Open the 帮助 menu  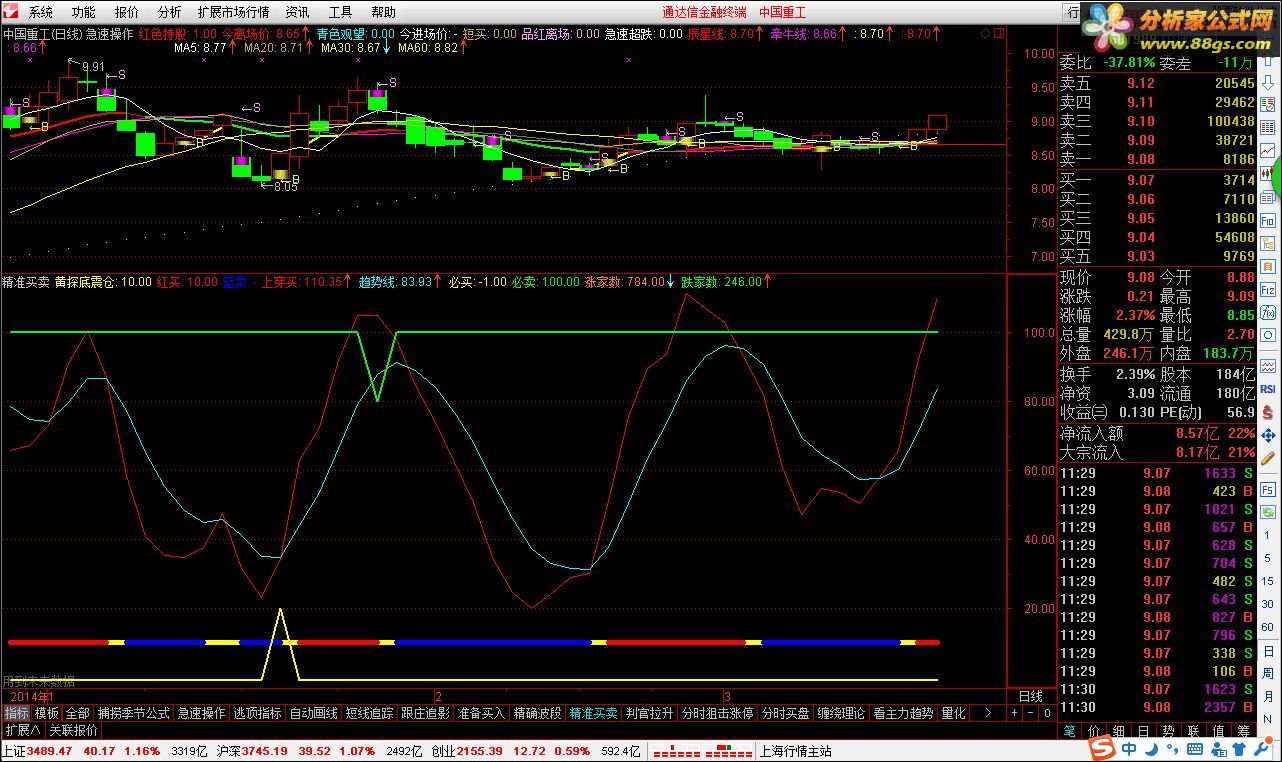(x=383, y=12)
